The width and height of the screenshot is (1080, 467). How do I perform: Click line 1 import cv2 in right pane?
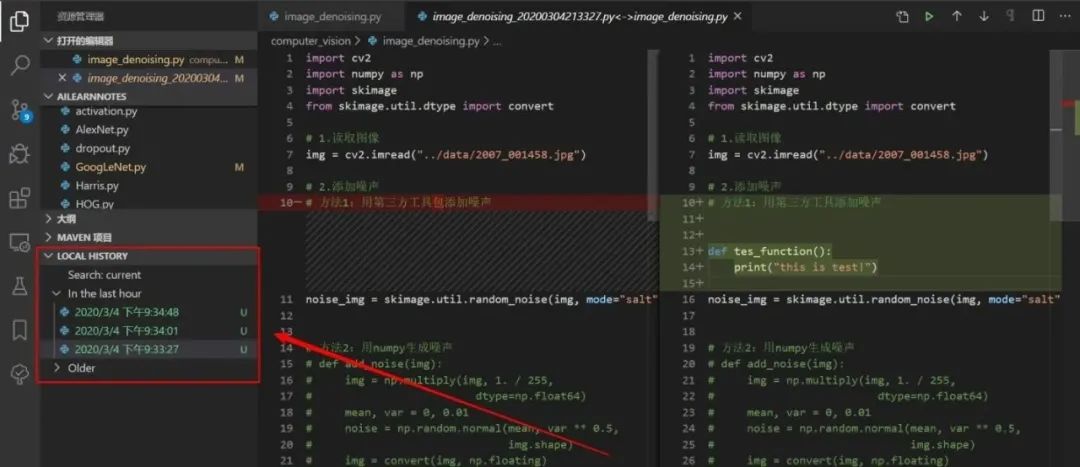(740, 58)
